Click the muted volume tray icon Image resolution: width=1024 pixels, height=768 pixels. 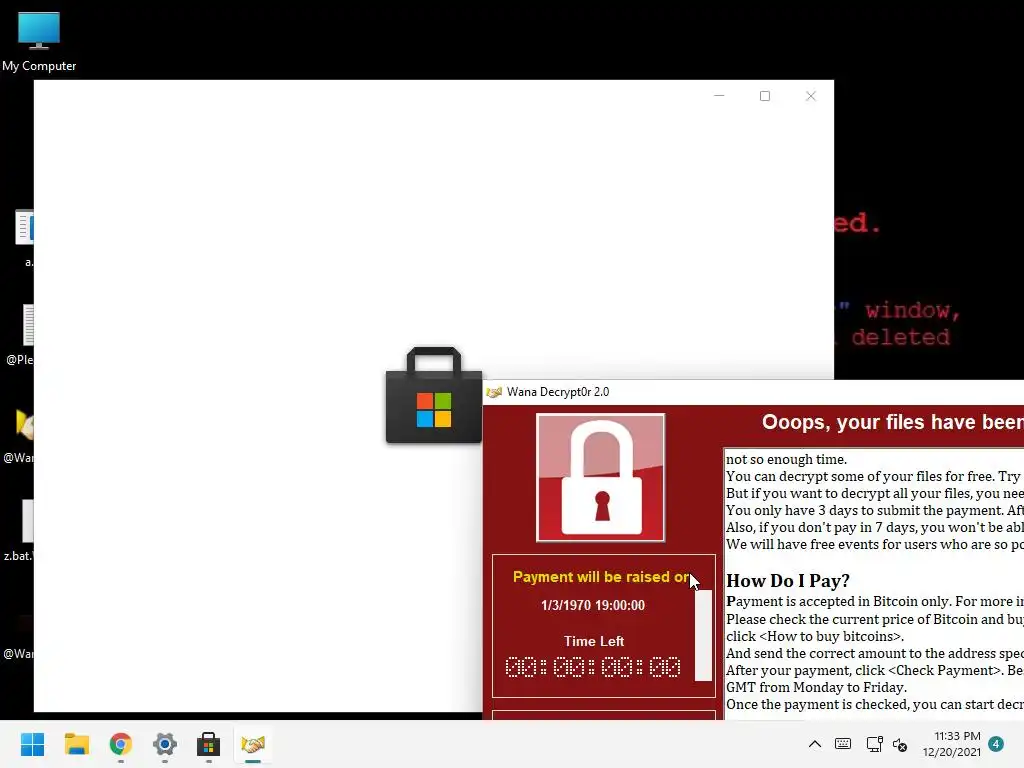(x=901, y=744)
